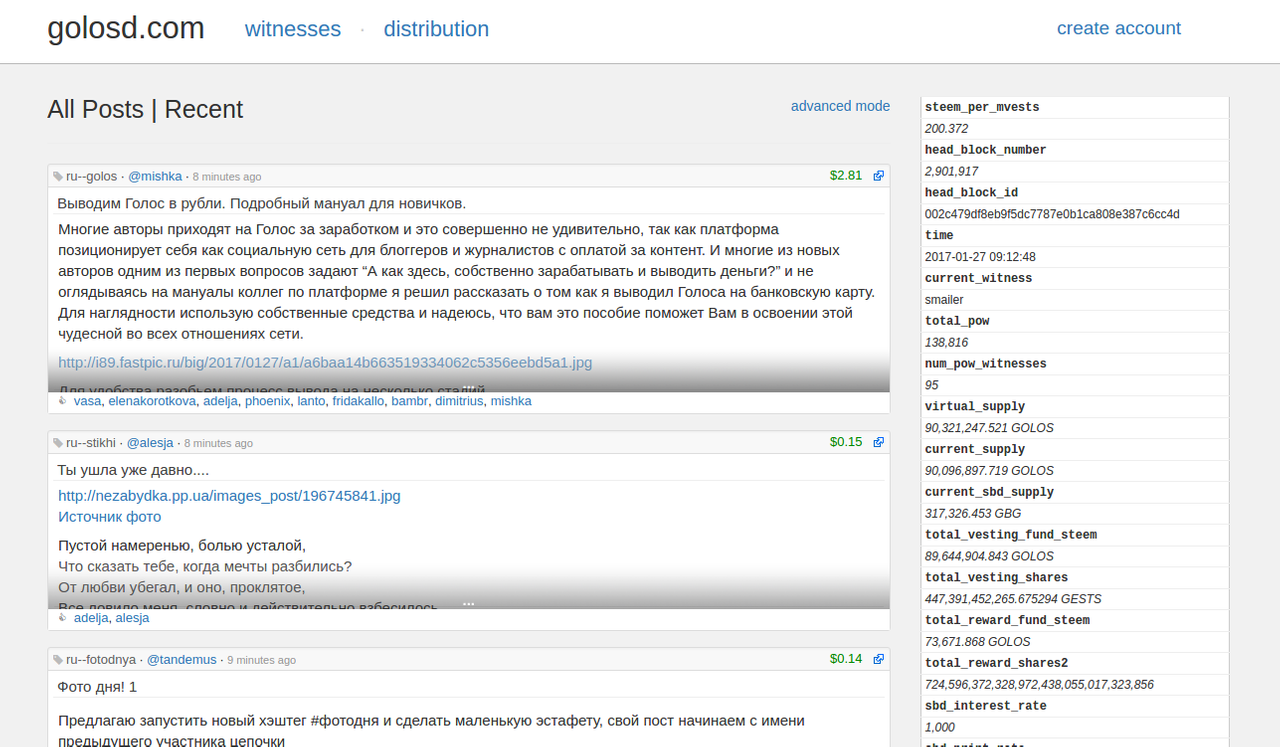Click the current_witness value smailer

(x=945, y=300)
